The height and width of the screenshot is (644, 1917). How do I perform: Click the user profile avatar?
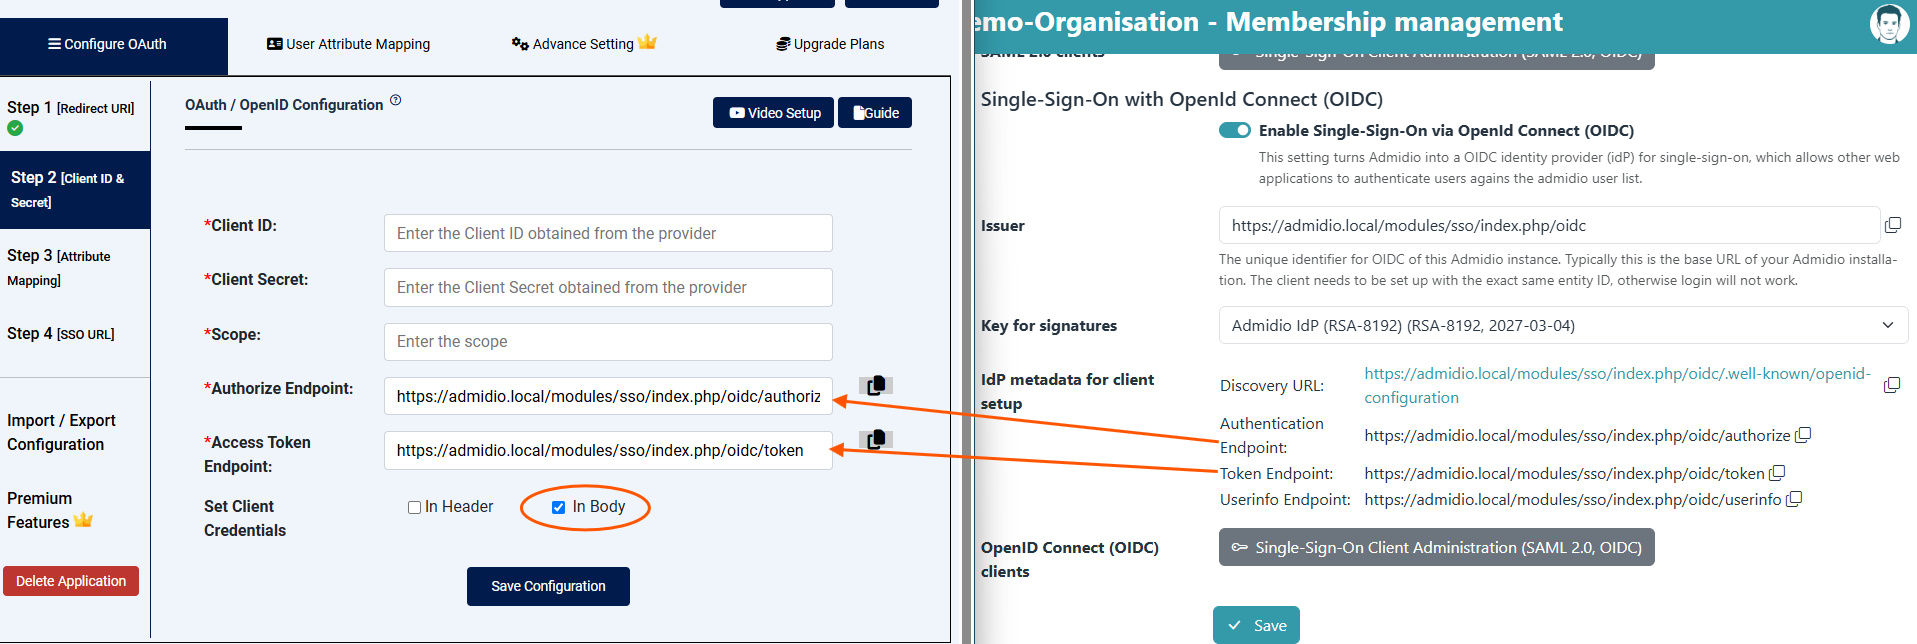pyautogui.click(x=1889, y=24)
